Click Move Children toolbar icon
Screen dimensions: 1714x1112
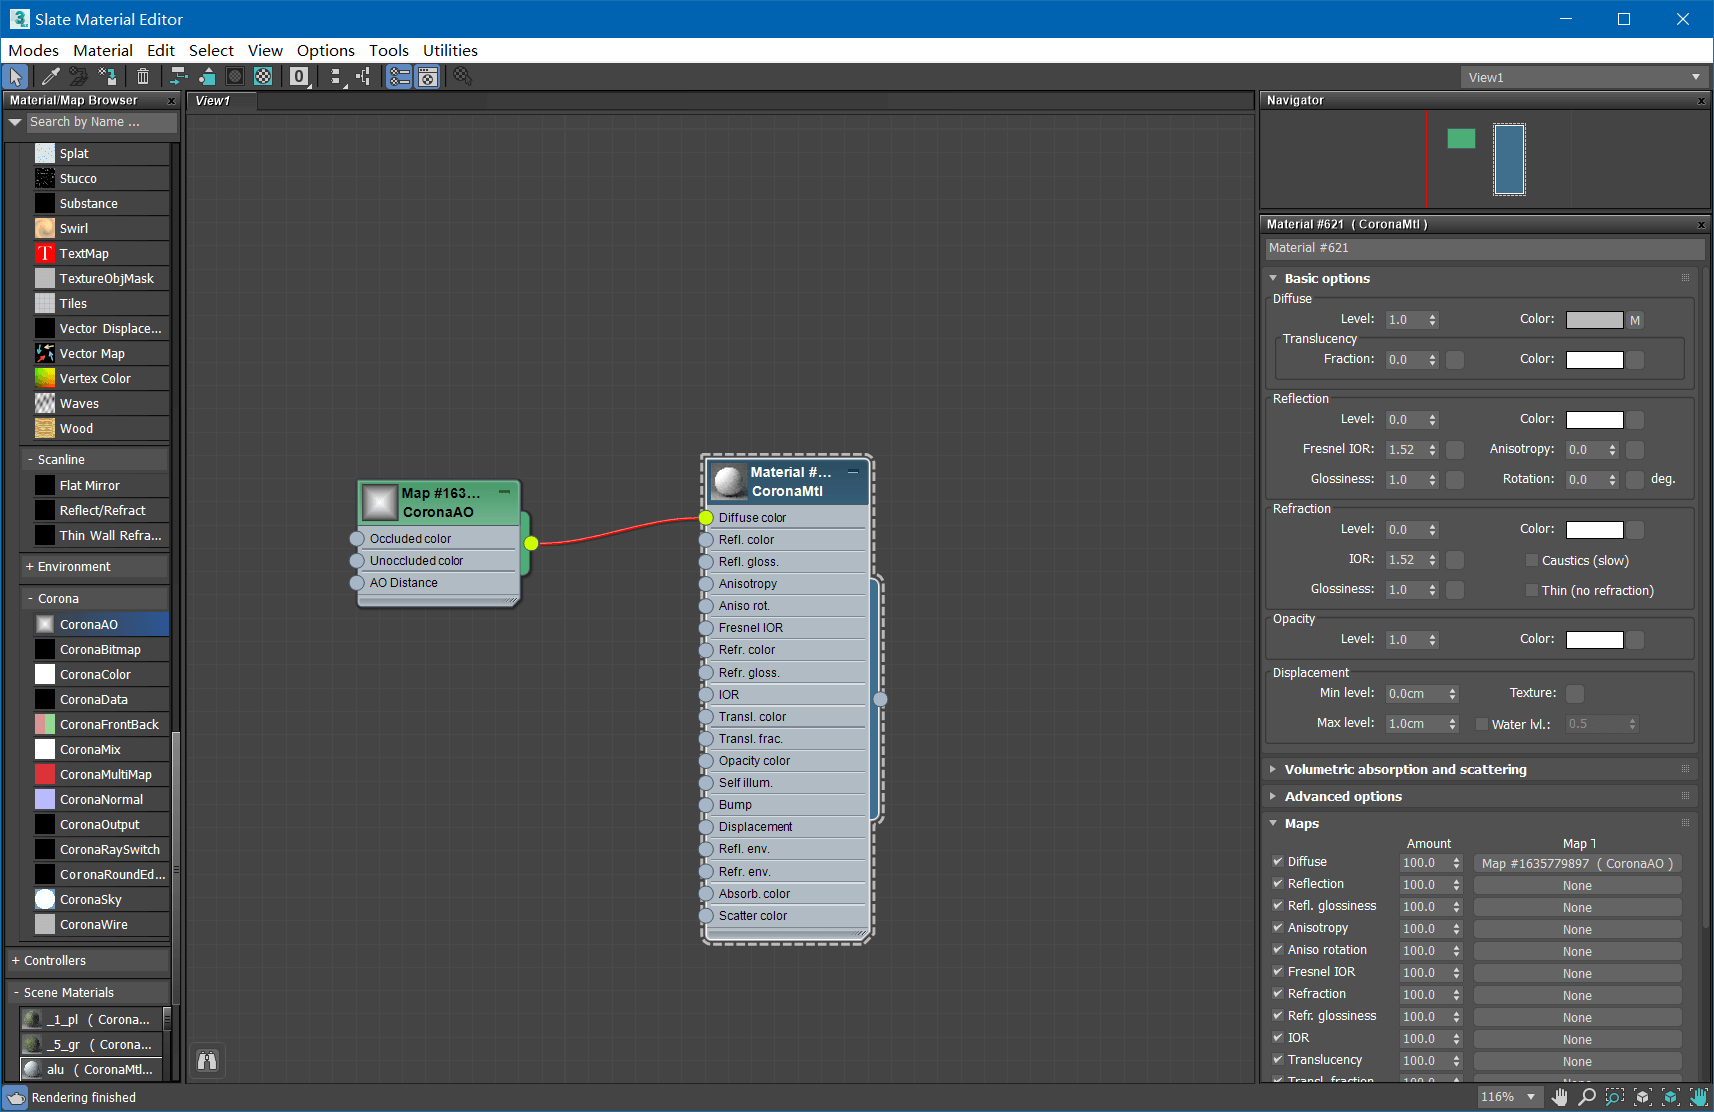click(178, 77)
